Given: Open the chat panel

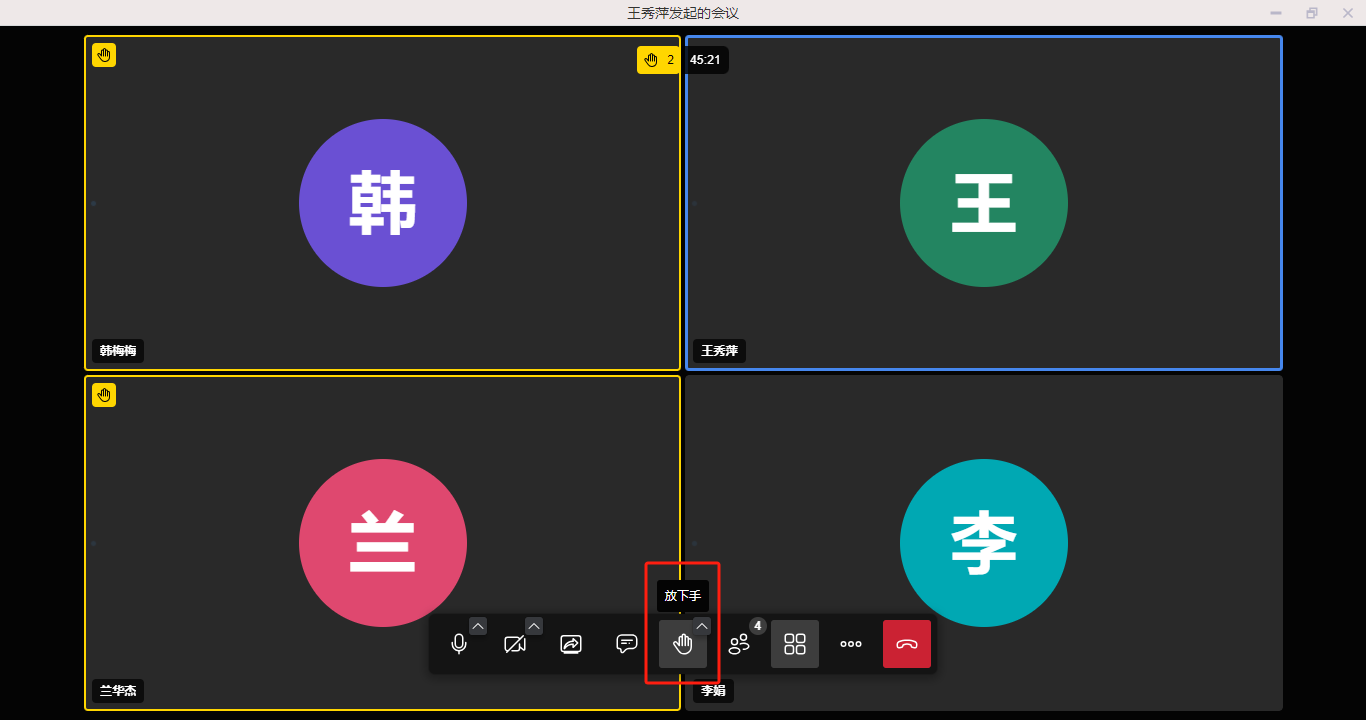Looking at the screenshot, I should tap(627, 645).
